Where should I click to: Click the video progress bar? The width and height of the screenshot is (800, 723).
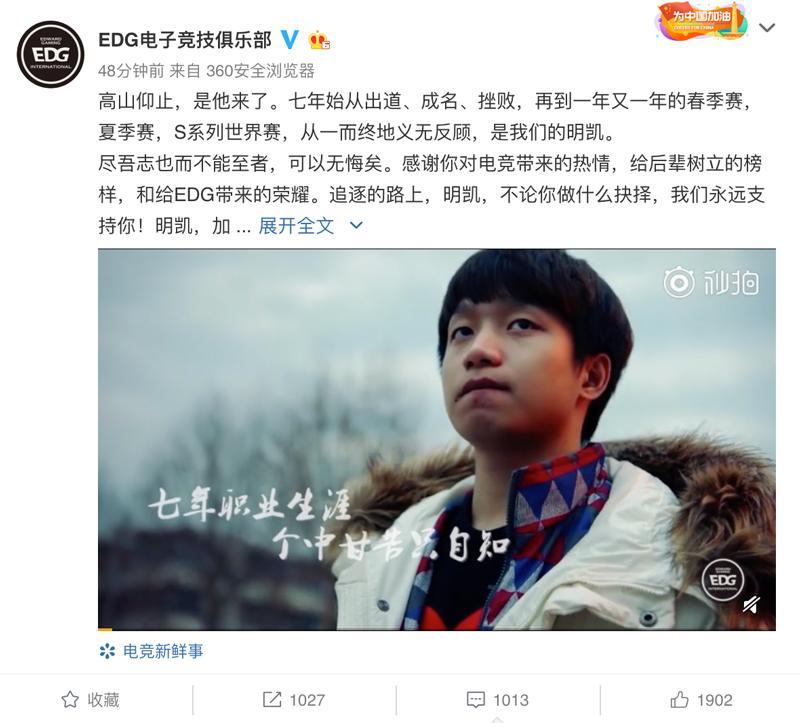pos(437,629)
